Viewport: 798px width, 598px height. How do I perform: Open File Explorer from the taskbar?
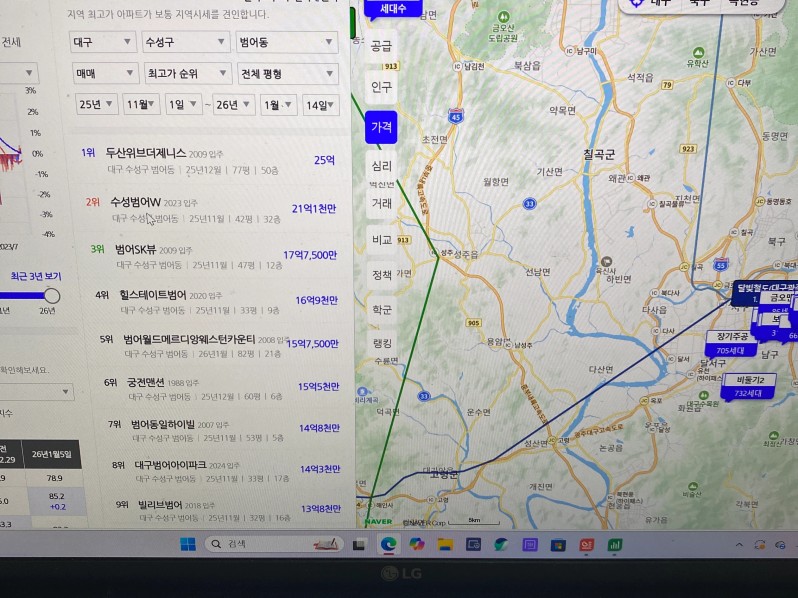(445, 545)
